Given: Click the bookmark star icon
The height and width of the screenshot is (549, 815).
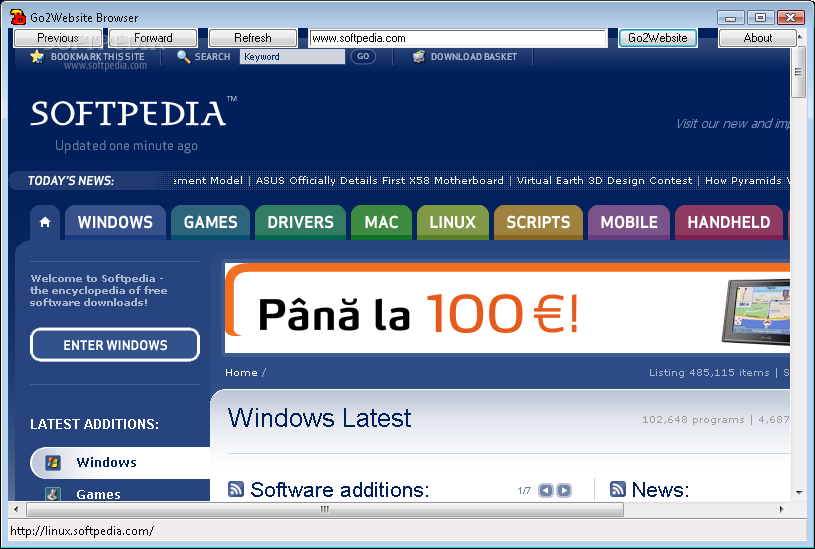Looking at the screenshot, I should [x=37, y=57].
